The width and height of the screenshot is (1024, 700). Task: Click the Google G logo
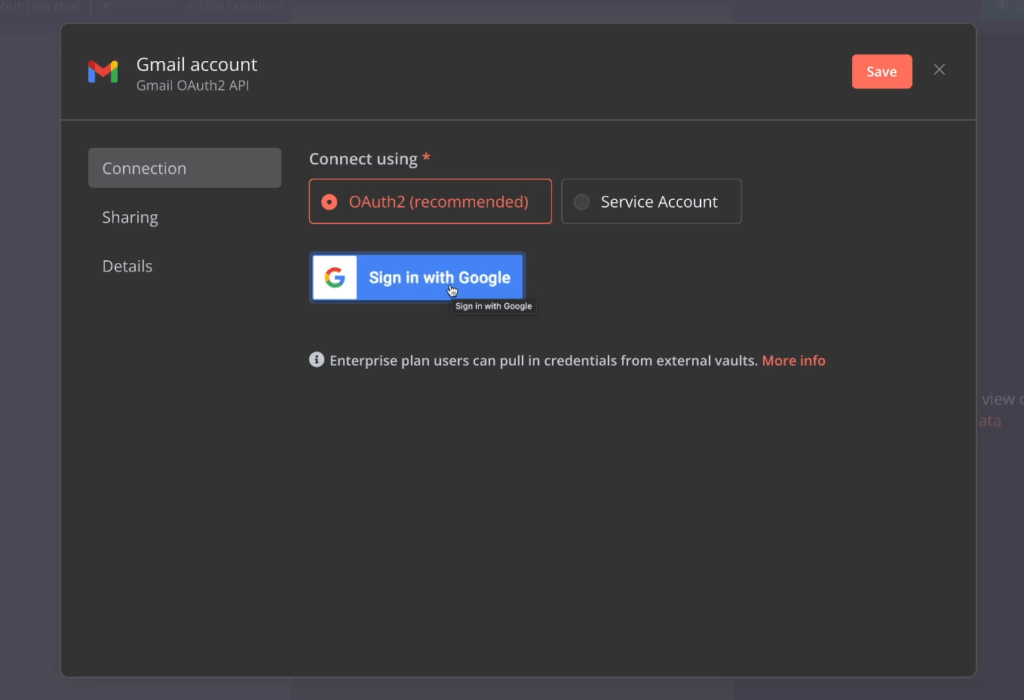(335, 278)
